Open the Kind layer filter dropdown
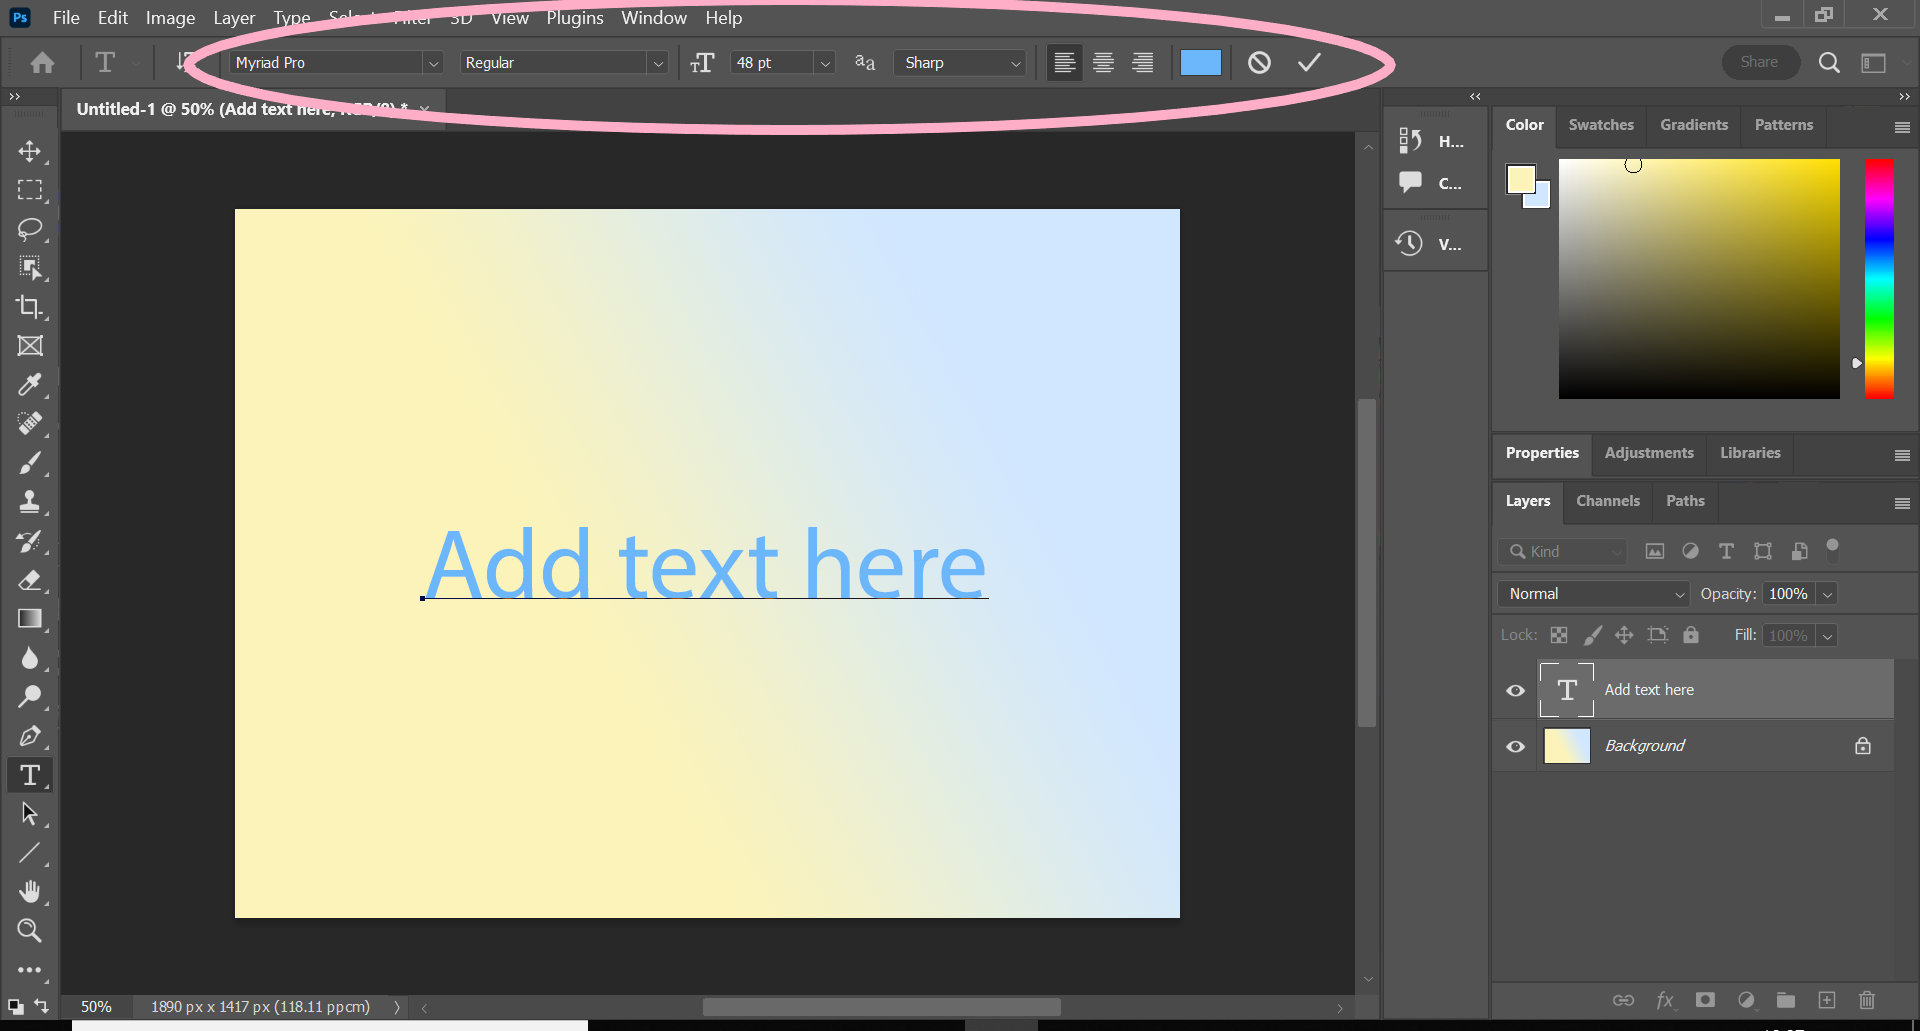Image resolution: width=1920 pixels, height=1031 pixels. (1562, 551)
